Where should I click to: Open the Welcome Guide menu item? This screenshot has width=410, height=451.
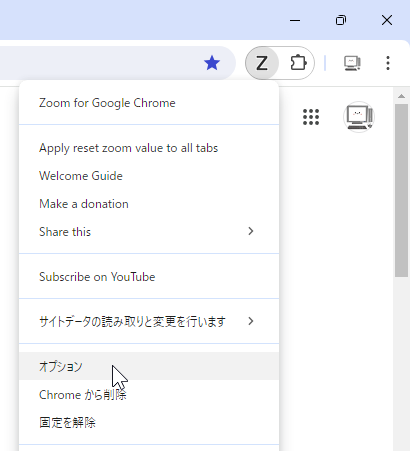coord(149,176)
